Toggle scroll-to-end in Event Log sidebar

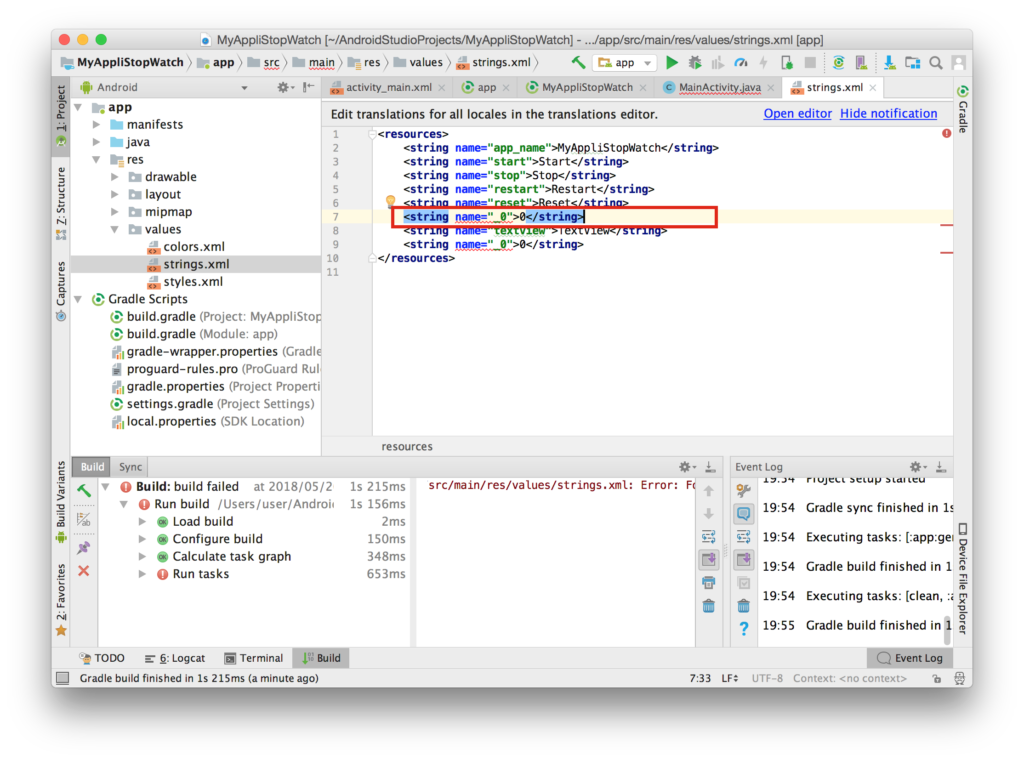coord(743,559)
